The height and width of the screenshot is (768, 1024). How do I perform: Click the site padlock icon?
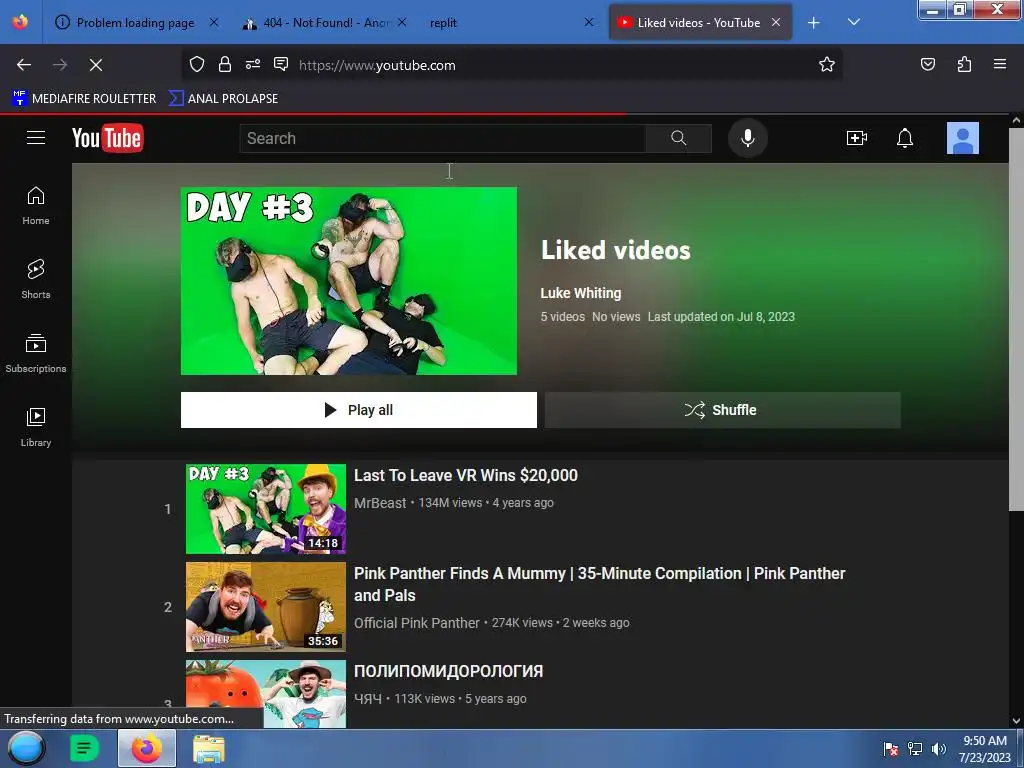click(225, 64)
